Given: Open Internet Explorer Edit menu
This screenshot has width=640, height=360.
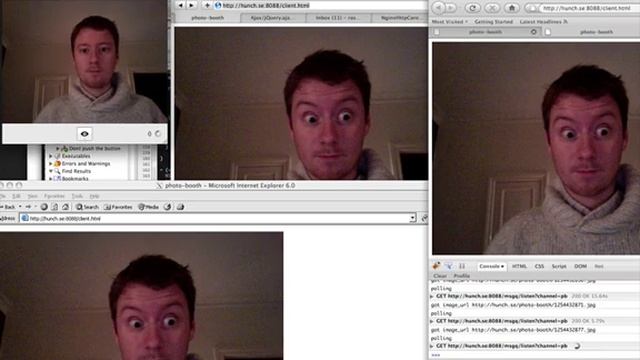Looking at the screenshot, I should point(16,196).
